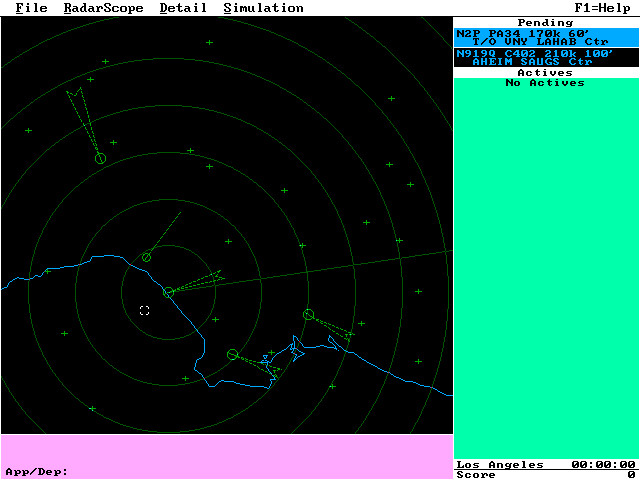Open the RadarScope menu

click(104, 8)
